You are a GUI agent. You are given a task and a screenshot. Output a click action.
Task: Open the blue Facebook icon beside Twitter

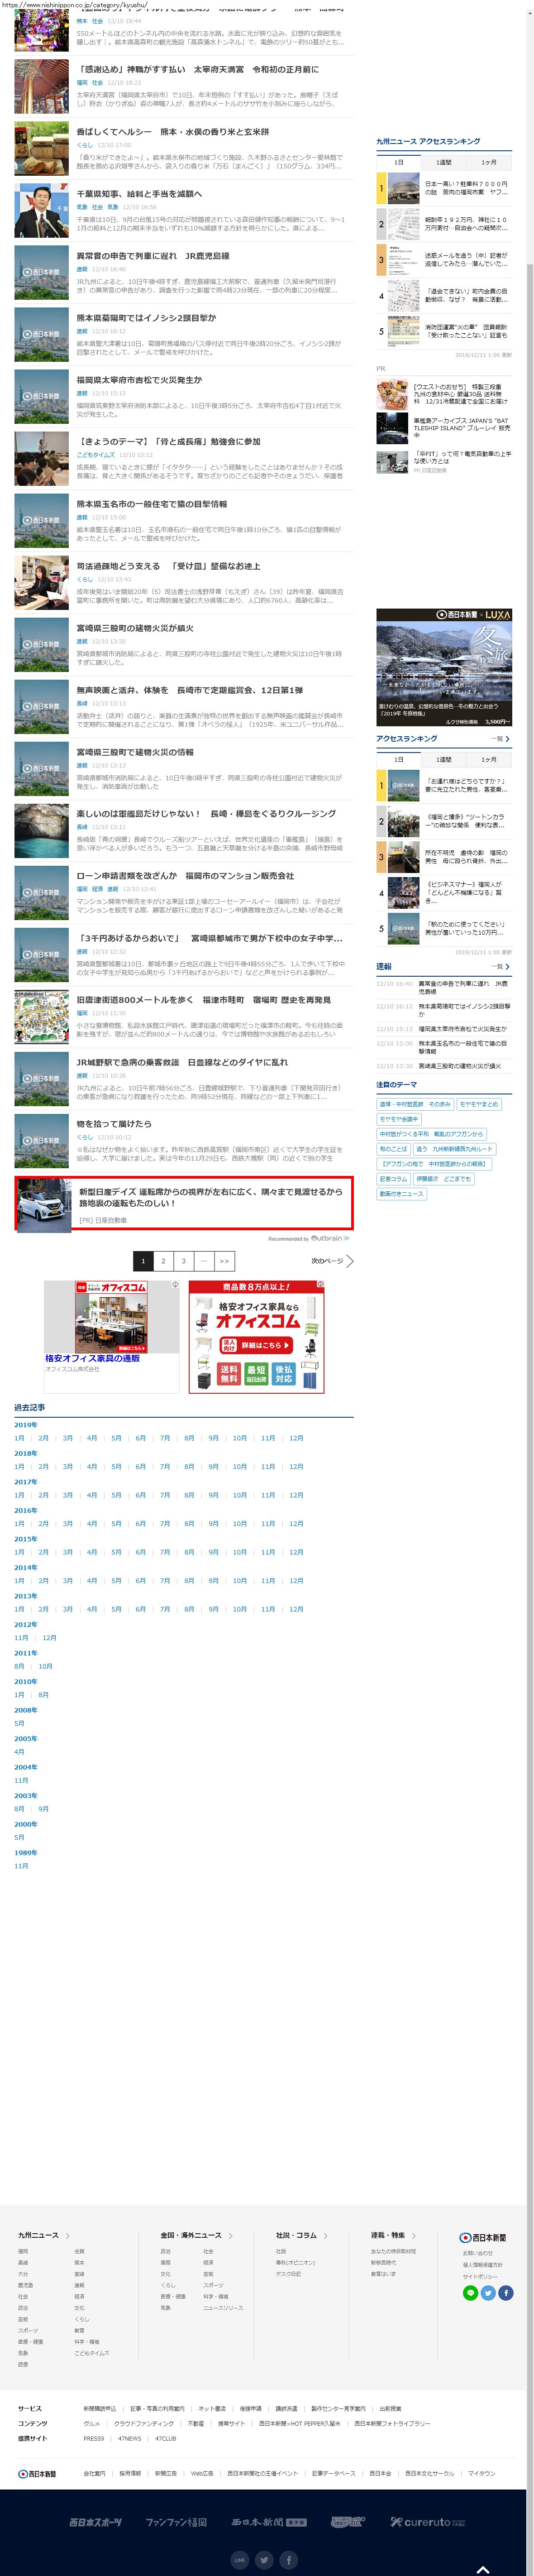(x=506, y=2293)
